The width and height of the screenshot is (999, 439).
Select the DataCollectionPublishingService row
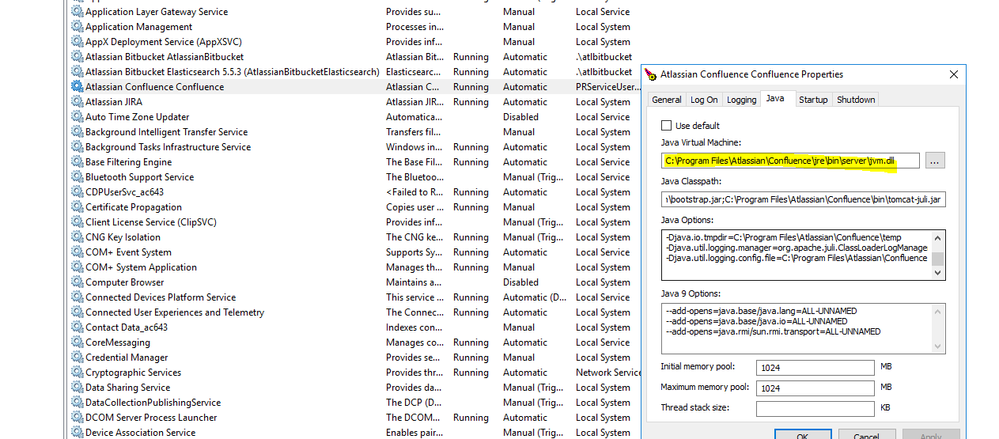click(354, 403)
